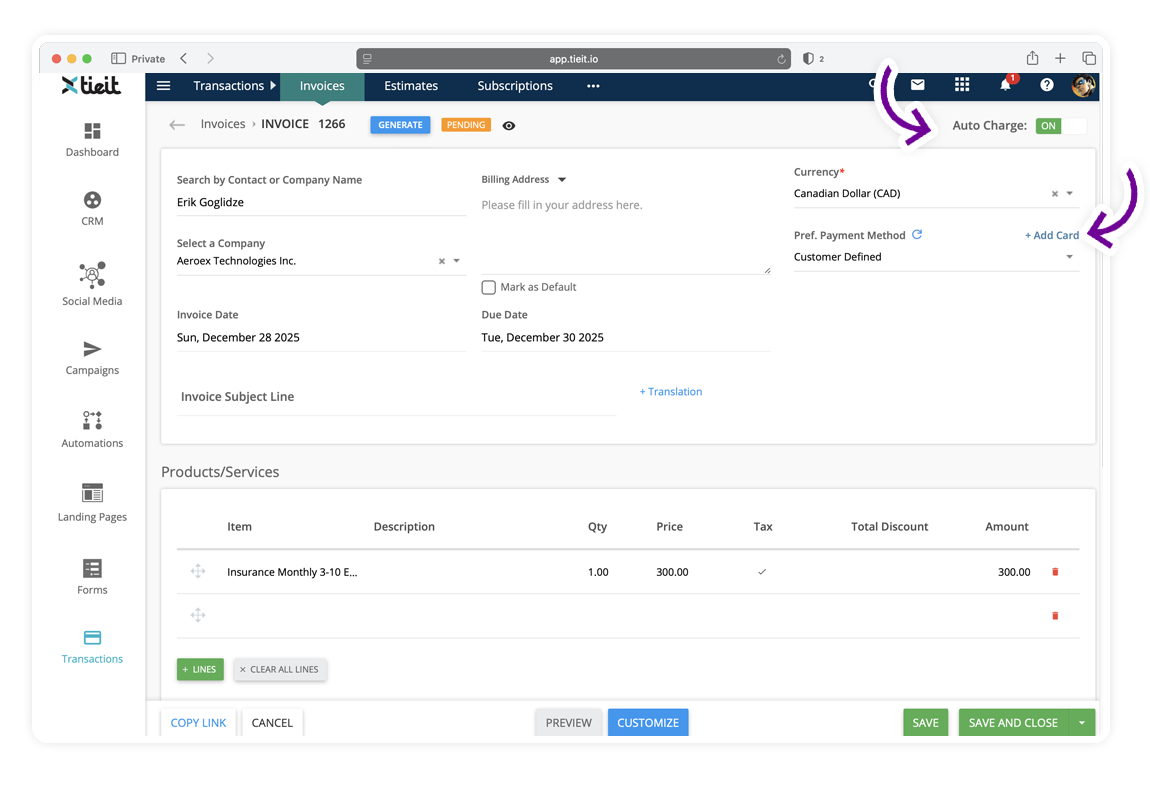Clear the selected Aeroex company
The width and height of the screenshot is (1150, 800).
(x=442, y=261)
